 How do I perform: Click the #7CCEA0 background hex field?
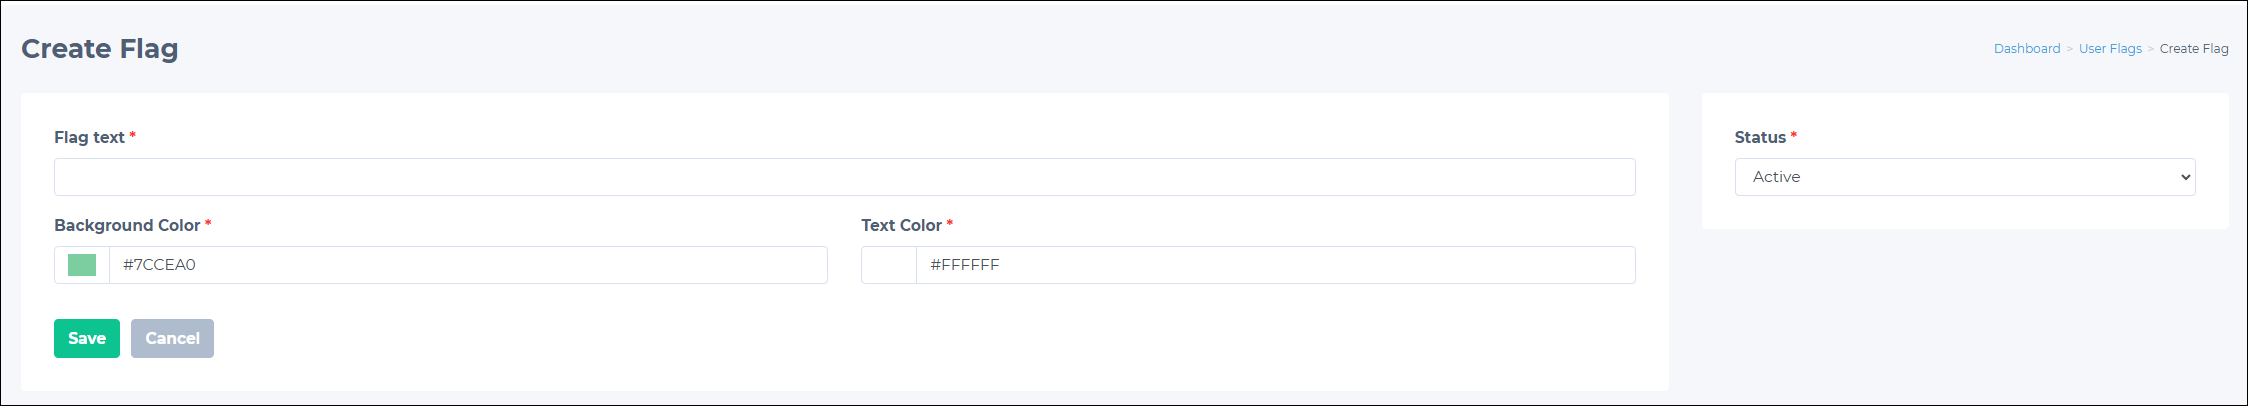[x=468, y=265]
